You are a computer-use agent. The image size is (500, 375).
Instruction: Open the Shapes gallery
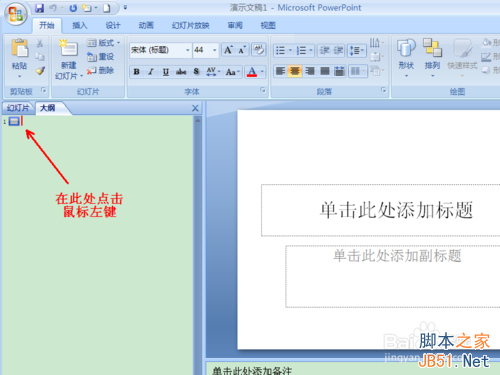[x=406, y=58]
